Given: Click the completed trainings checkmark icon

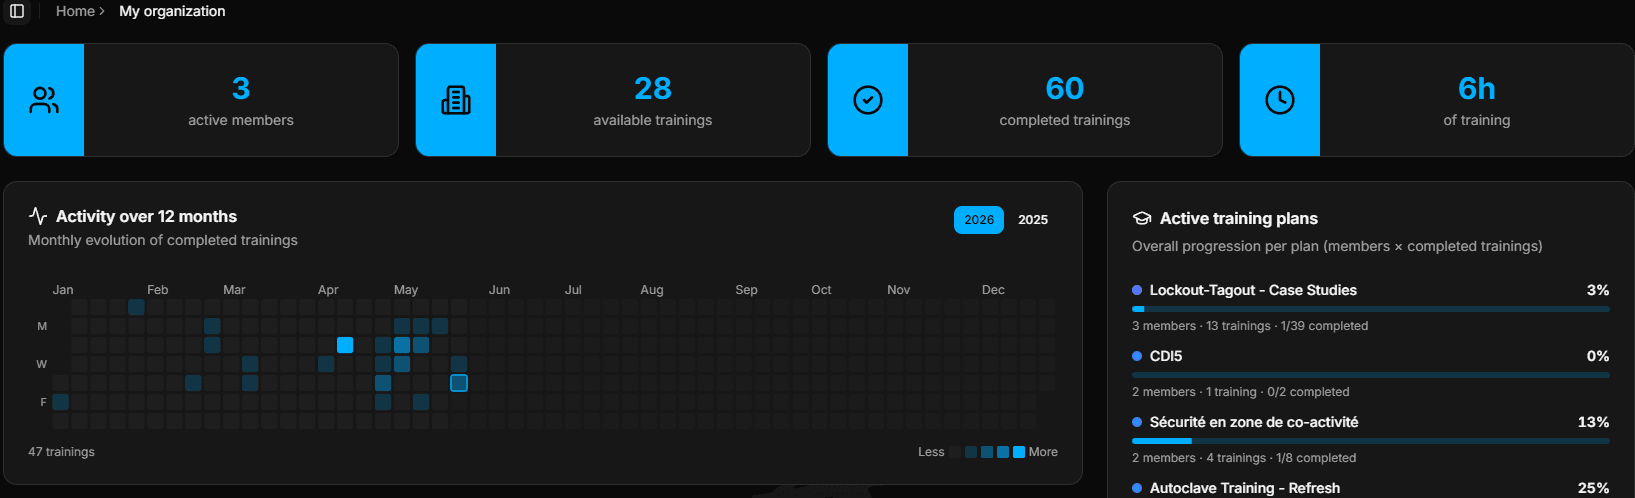Looking at the screenshot, I should [x=868, y=100].
